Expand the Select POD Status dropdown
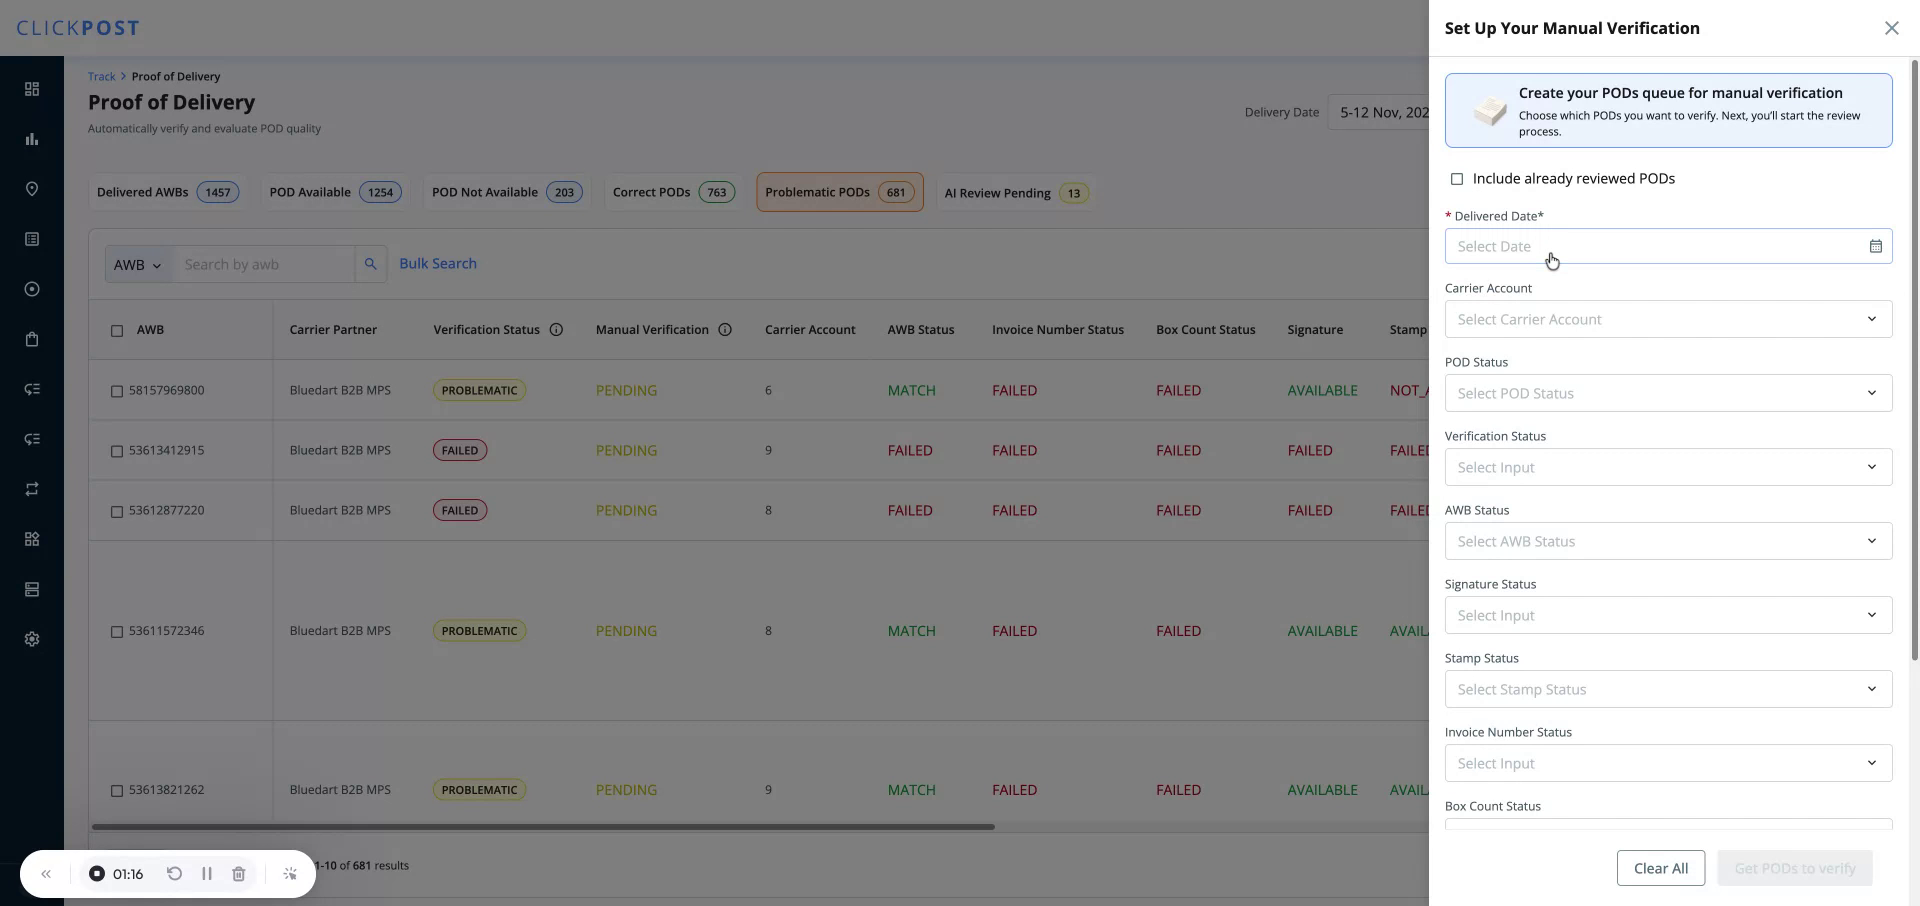The width and height of the screenshot is (1920, 906). click(x=1666, y=393)
